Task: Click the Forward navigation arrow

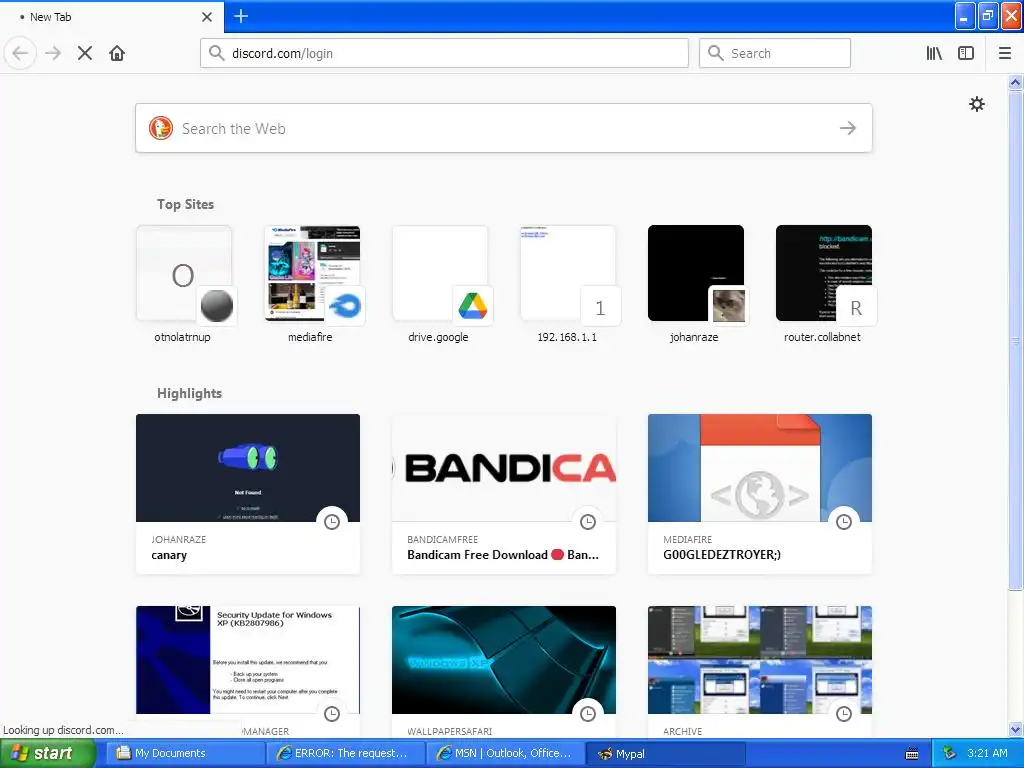Action: 53,53
